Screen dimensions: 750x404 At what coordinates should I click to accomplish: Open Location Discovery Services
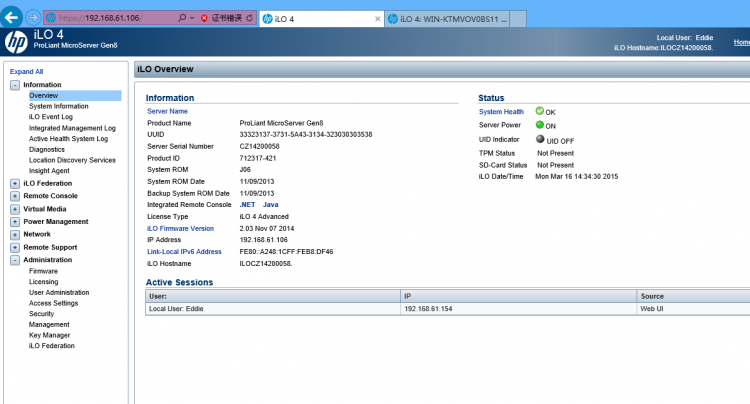(x=72, y=160)
